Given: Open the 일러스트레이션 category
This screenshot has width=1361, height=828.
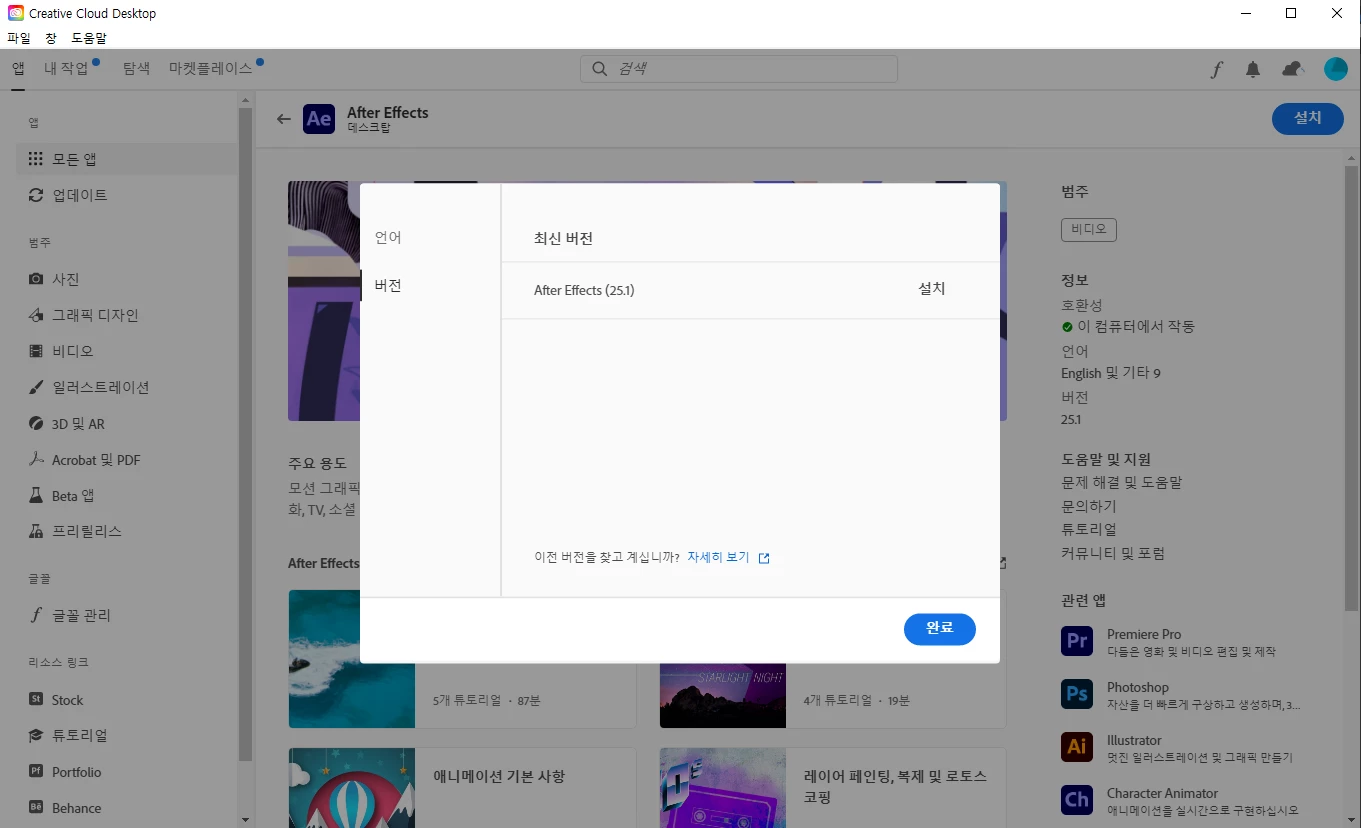Looking at the screenshot, I should click(126, 387).
